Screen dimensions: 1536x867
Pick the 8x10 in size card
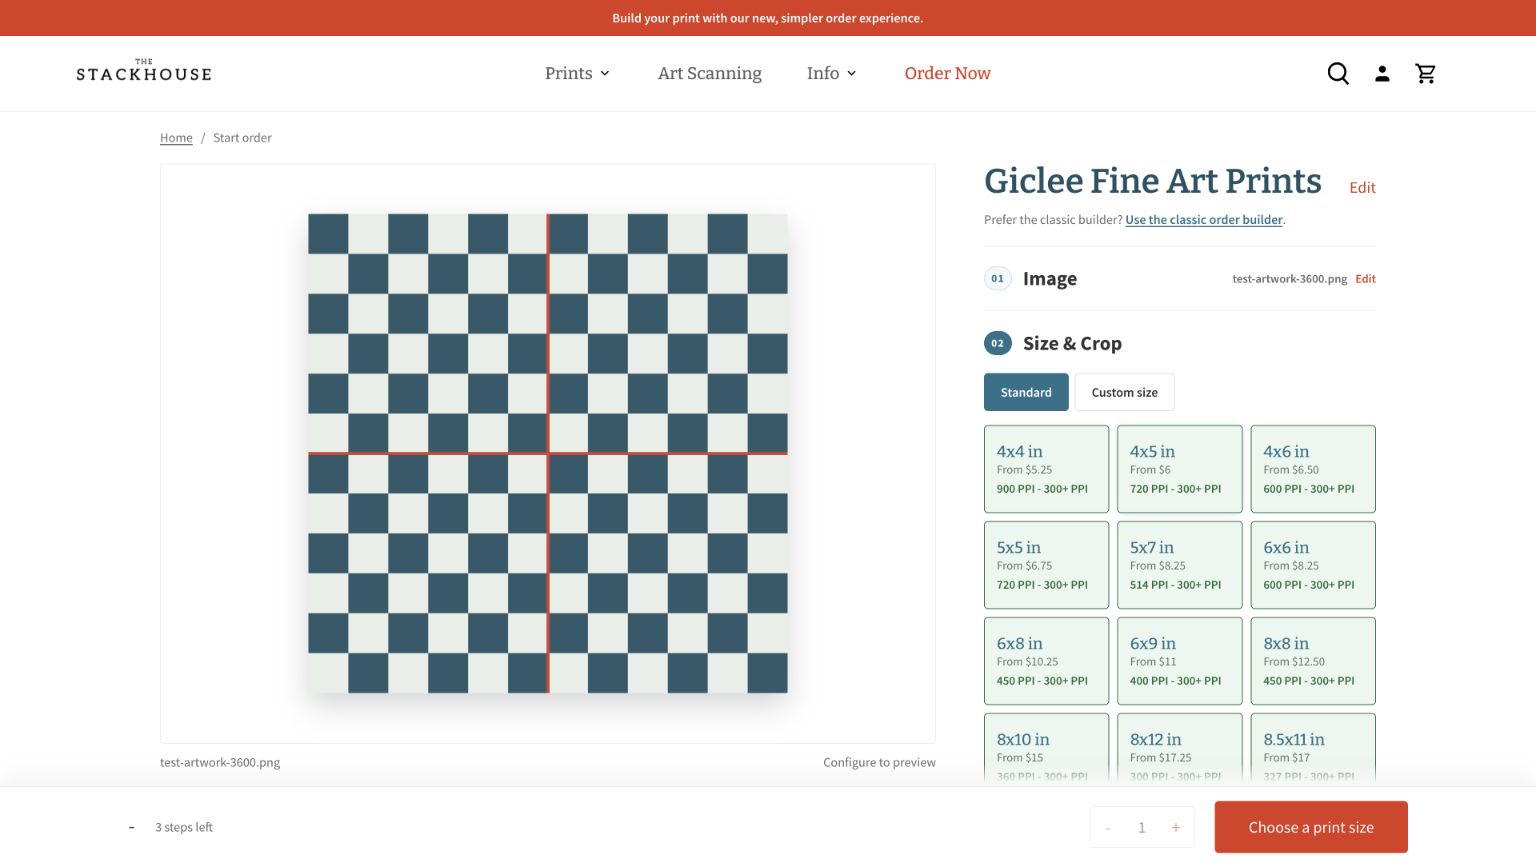click(1046, 749)
